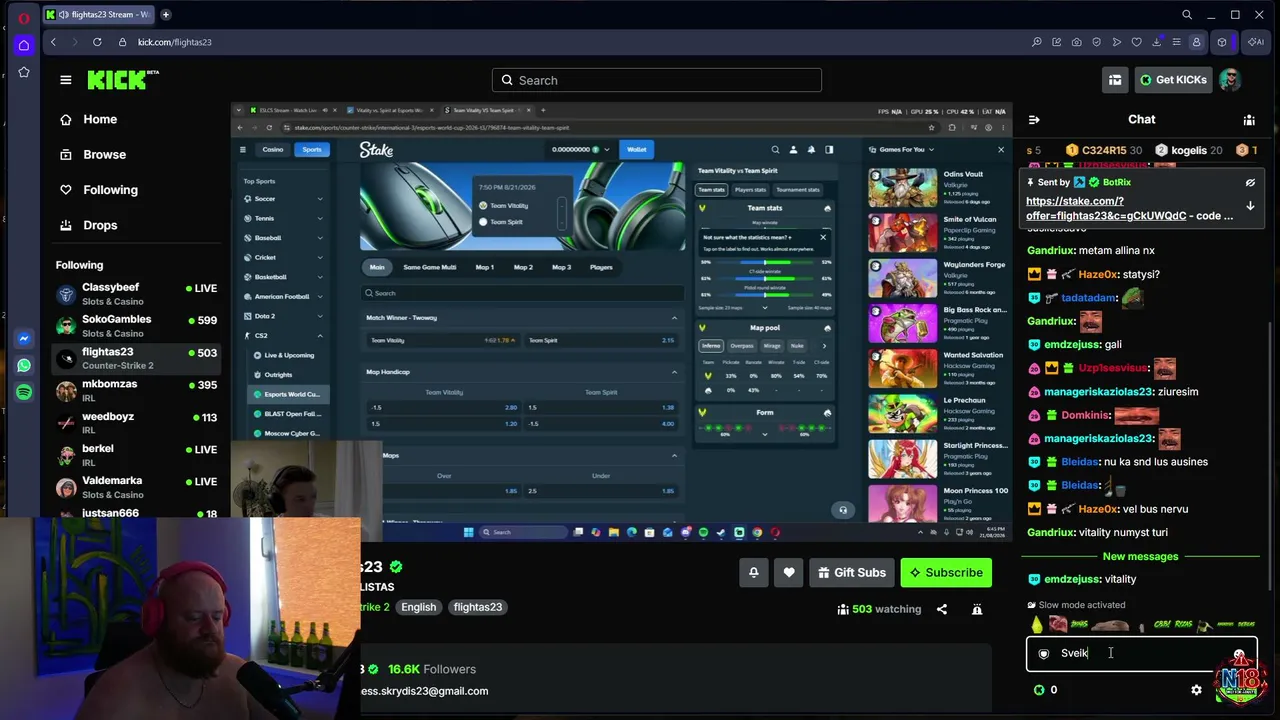Turn on notifications with the bell button
Screen dimensions: 1280x720
[754, 572]
